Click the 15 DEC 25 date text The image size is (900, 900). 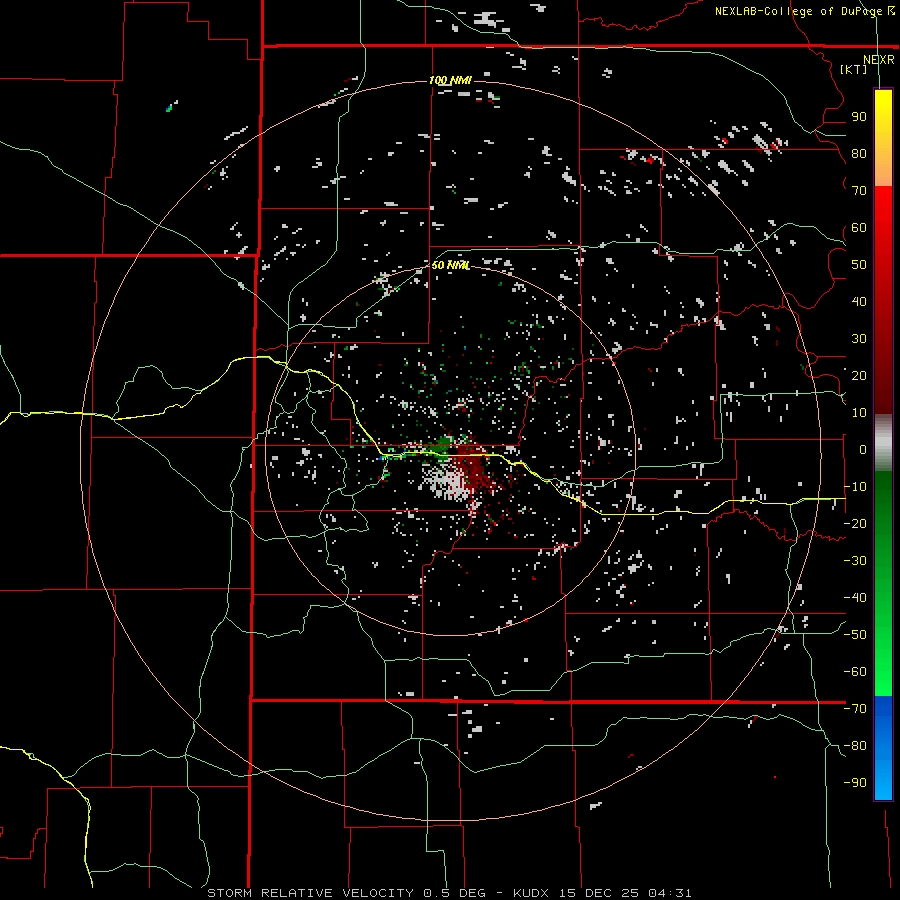pos(599,893)
